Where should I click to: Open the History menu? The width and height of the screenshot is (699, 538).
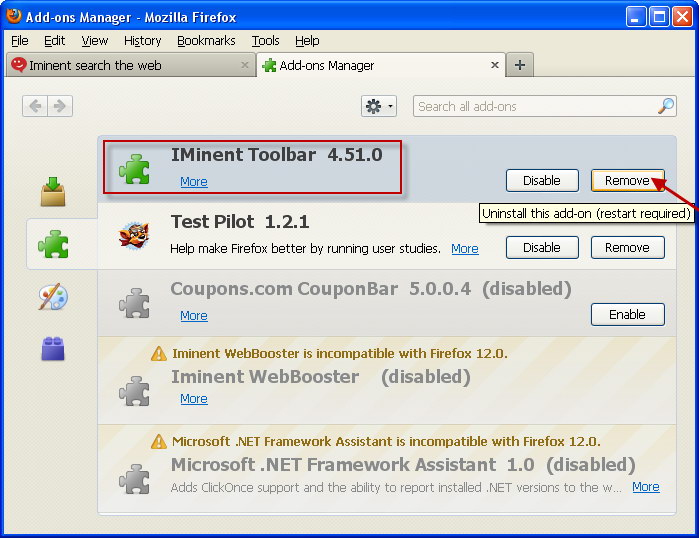(x=143, y=41)
